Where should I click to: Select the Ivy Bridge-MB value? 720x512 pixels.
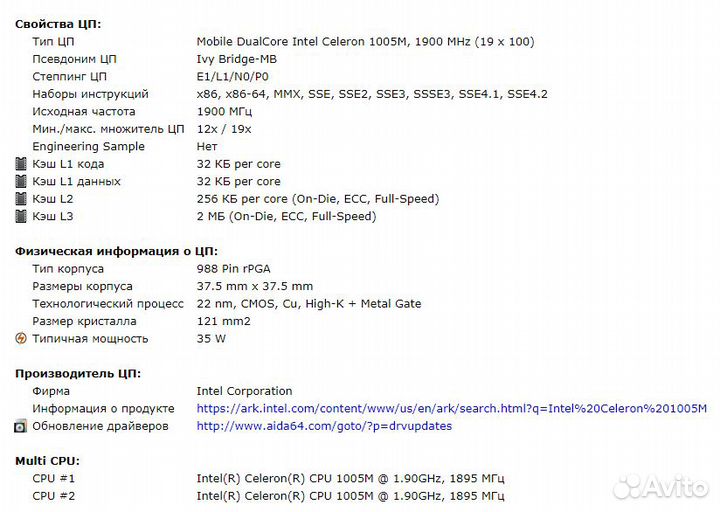click(x=236, y=59)
